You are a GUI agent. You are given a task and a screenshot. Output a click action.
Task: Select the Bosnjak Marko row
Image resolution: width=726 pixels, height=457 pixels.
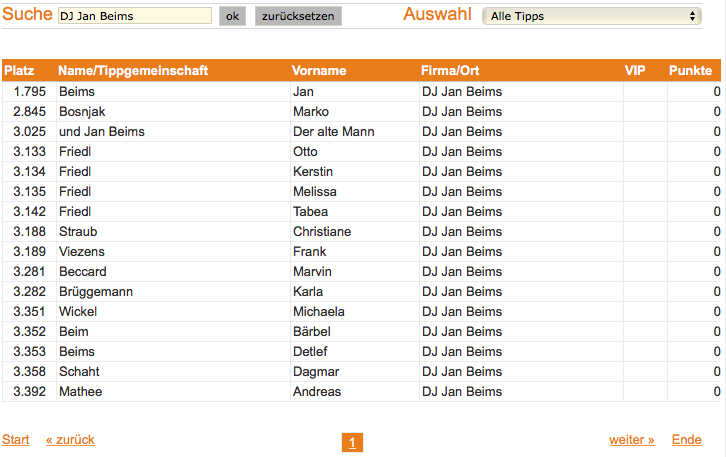coord(362,112)
